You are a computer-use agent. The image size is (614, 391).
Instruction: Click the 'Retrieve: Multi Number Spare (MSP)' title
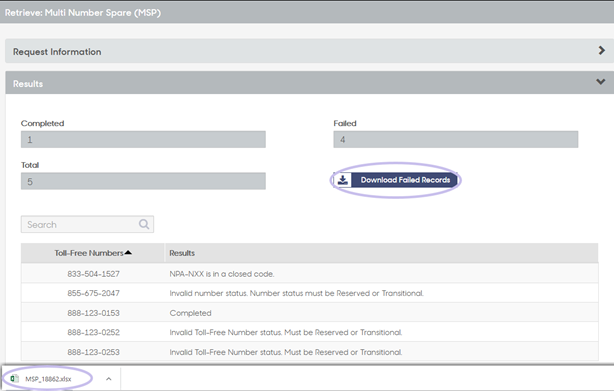click(x=83, y=13)
